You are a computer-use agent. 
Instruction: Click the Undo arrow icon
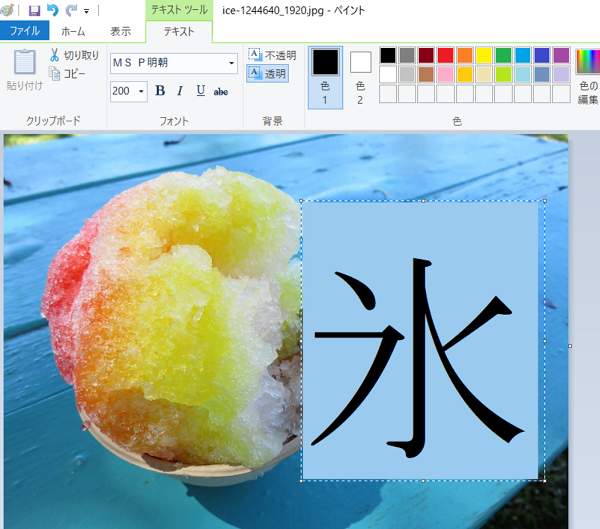tap(53, 10)
